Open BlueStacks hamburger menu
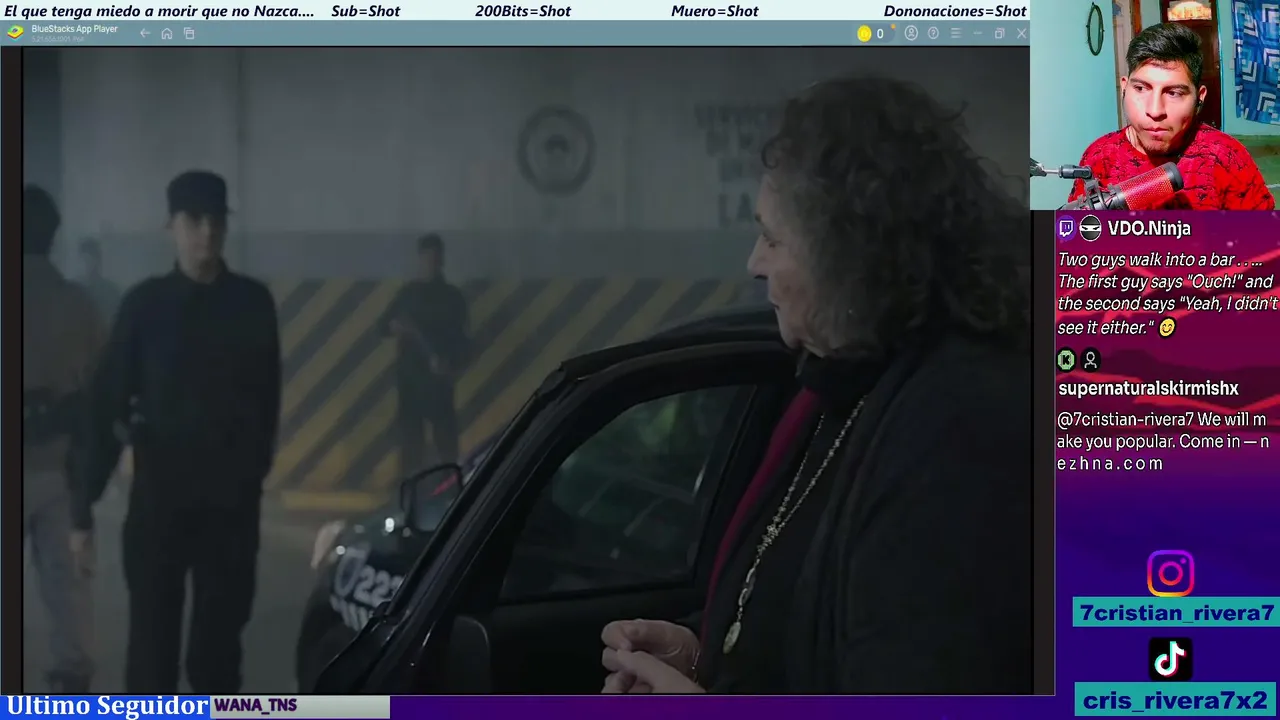 pyautogui.click(x=955, y=33)
